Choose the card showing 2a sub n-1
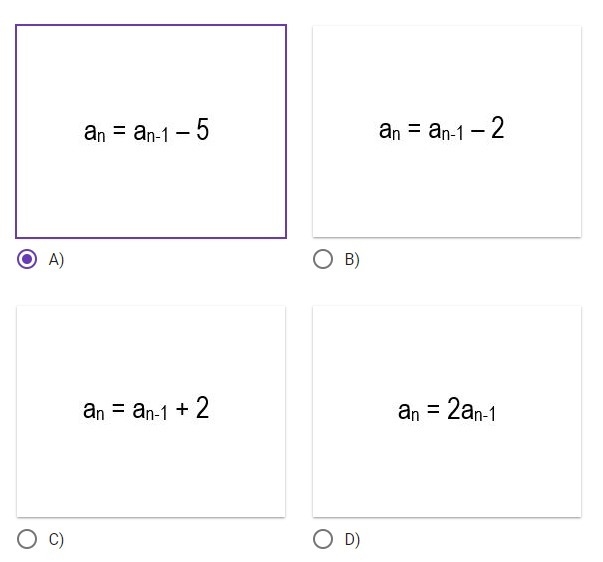This screenshot has height=562, width=603. [x=447, y=412]
